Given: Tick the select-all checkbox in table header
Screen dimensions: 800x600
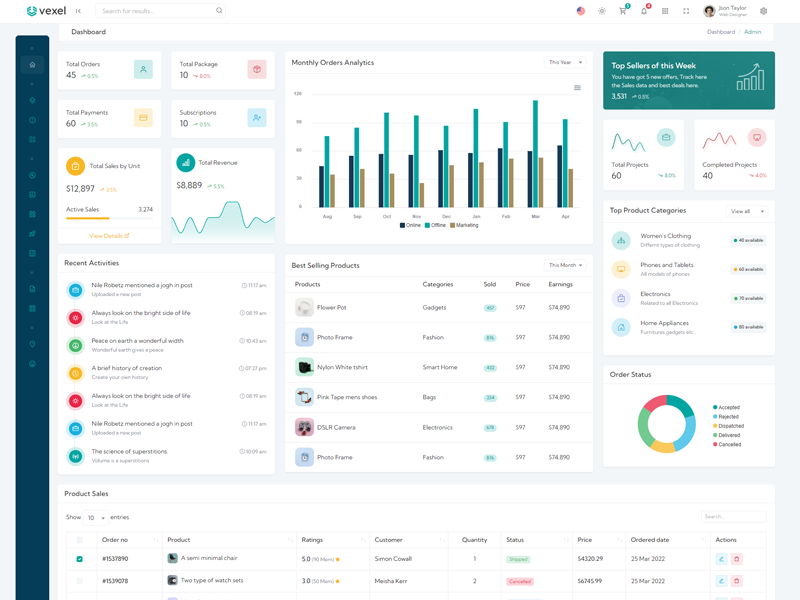Looking at the screenshot, I should (x=80, y=540).
